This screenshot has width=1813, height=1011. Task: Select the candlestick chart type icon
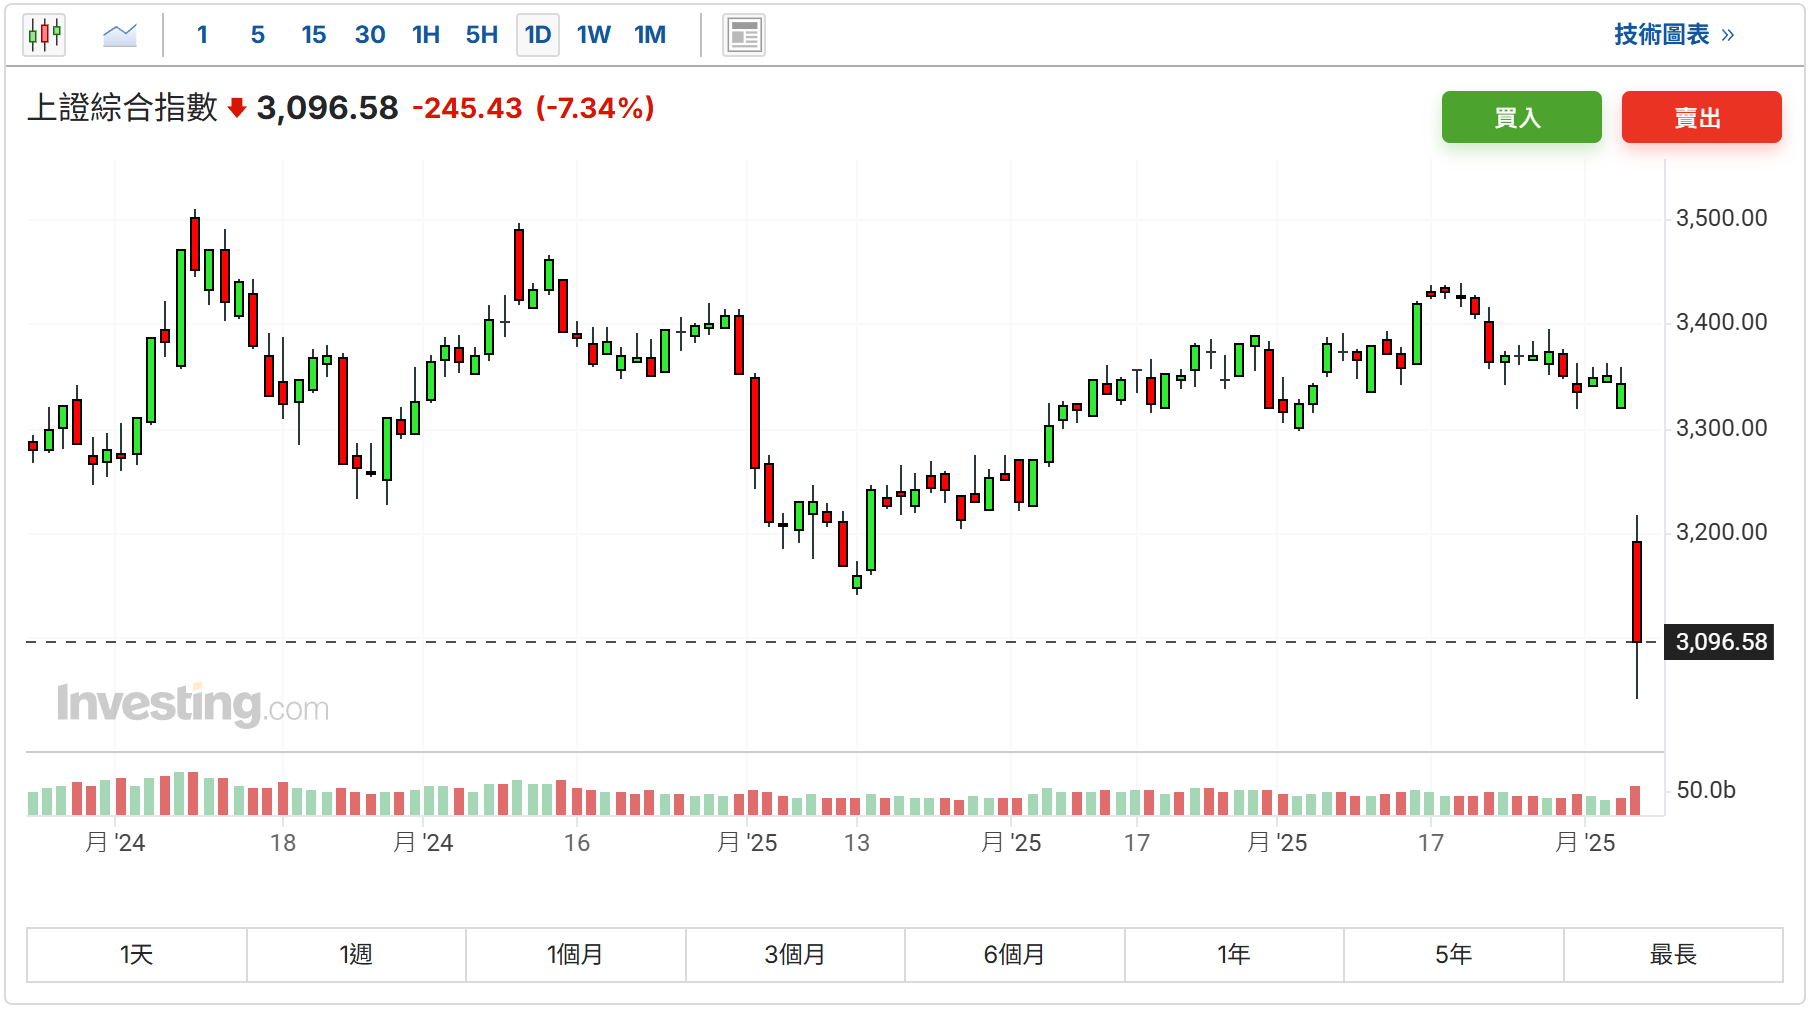tap(44, 35)
